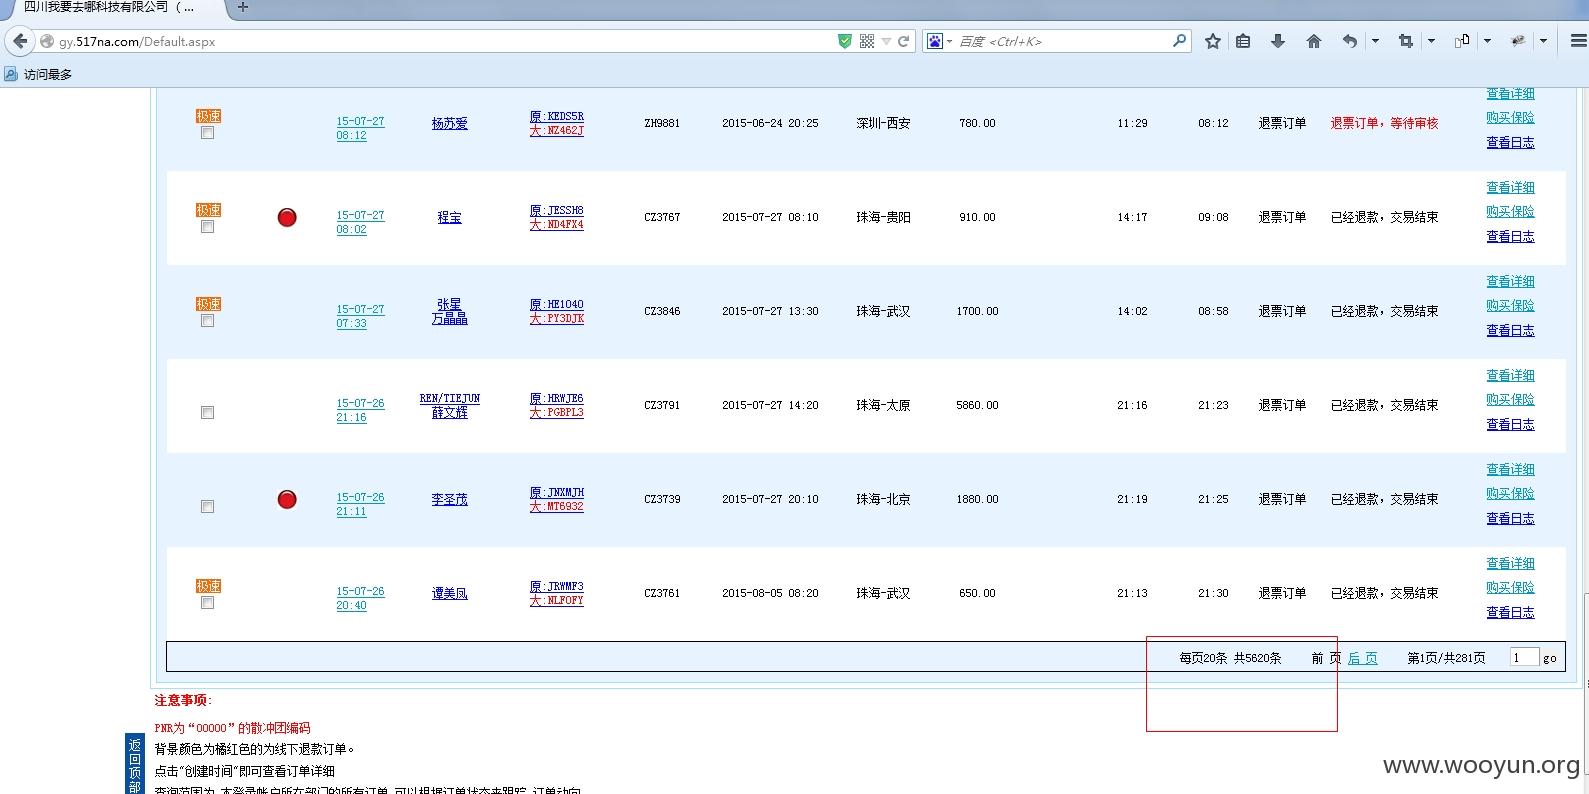
Task: Click the page number input field
Action: click(1524, 657)
